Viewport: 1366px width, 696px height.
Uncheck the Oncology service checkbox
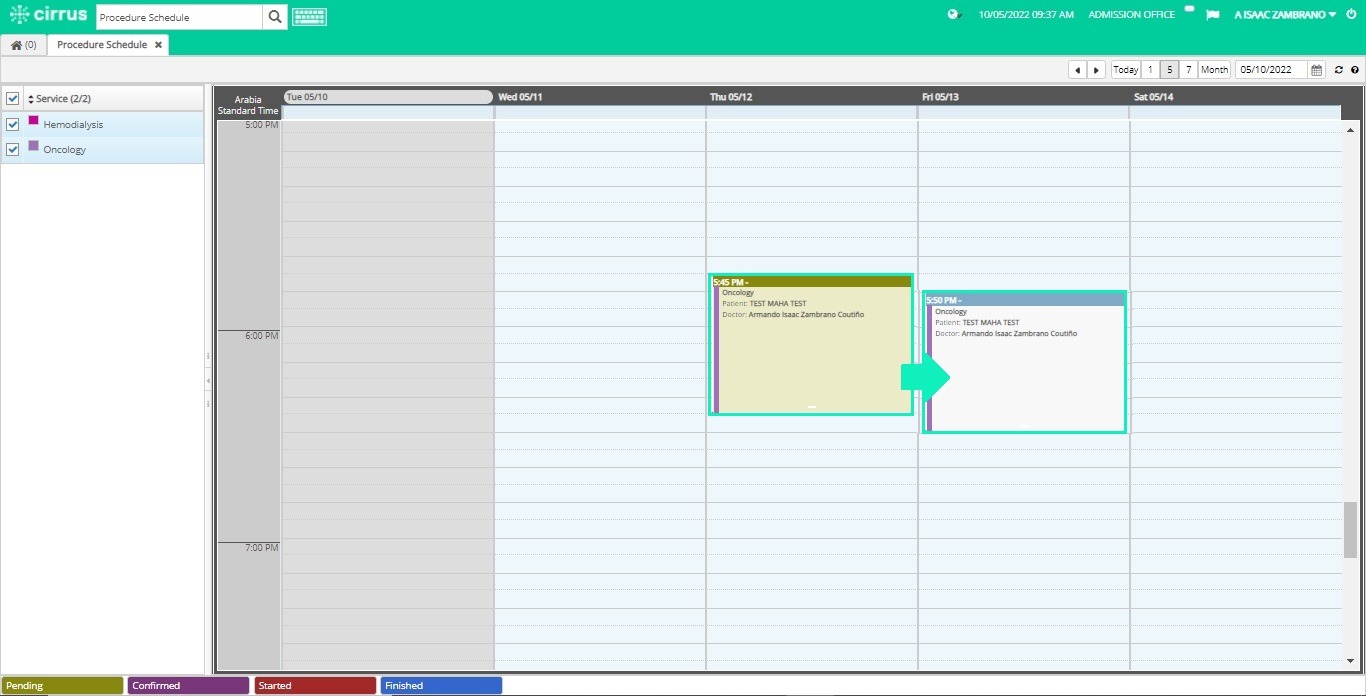point(13,149)
